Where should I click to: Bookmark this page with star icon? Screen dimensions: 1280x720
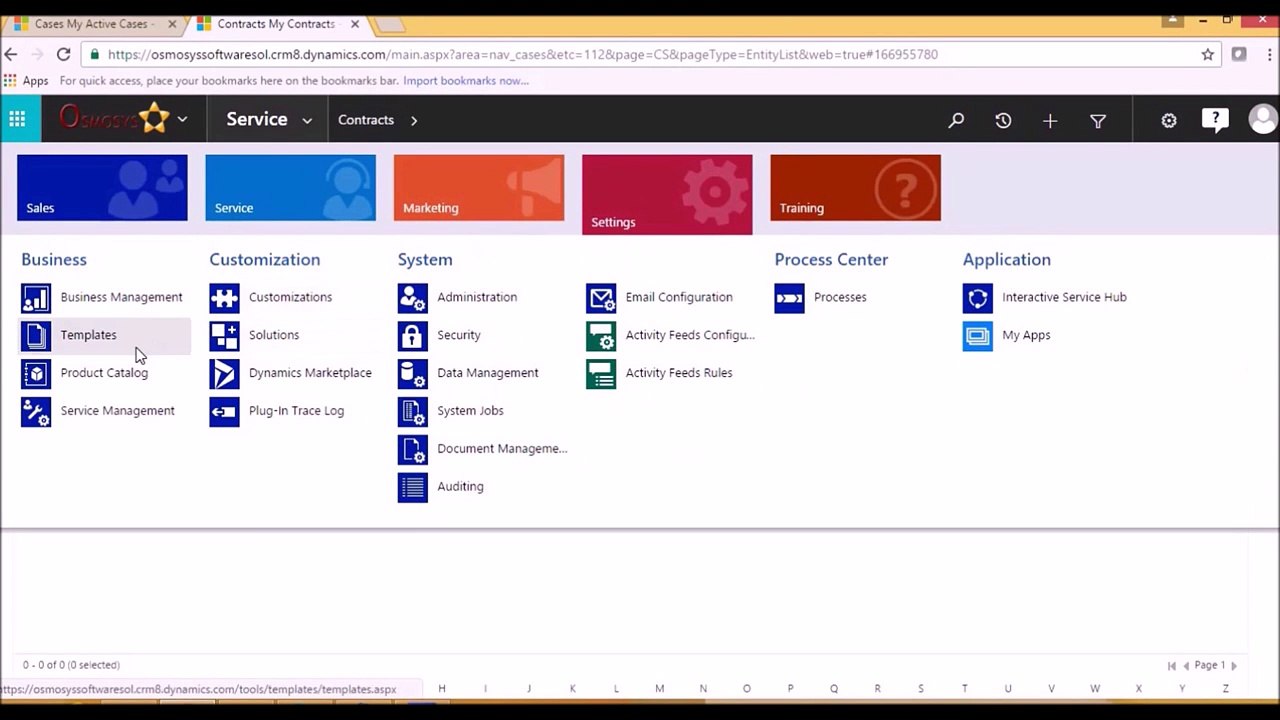(1207, 55)
